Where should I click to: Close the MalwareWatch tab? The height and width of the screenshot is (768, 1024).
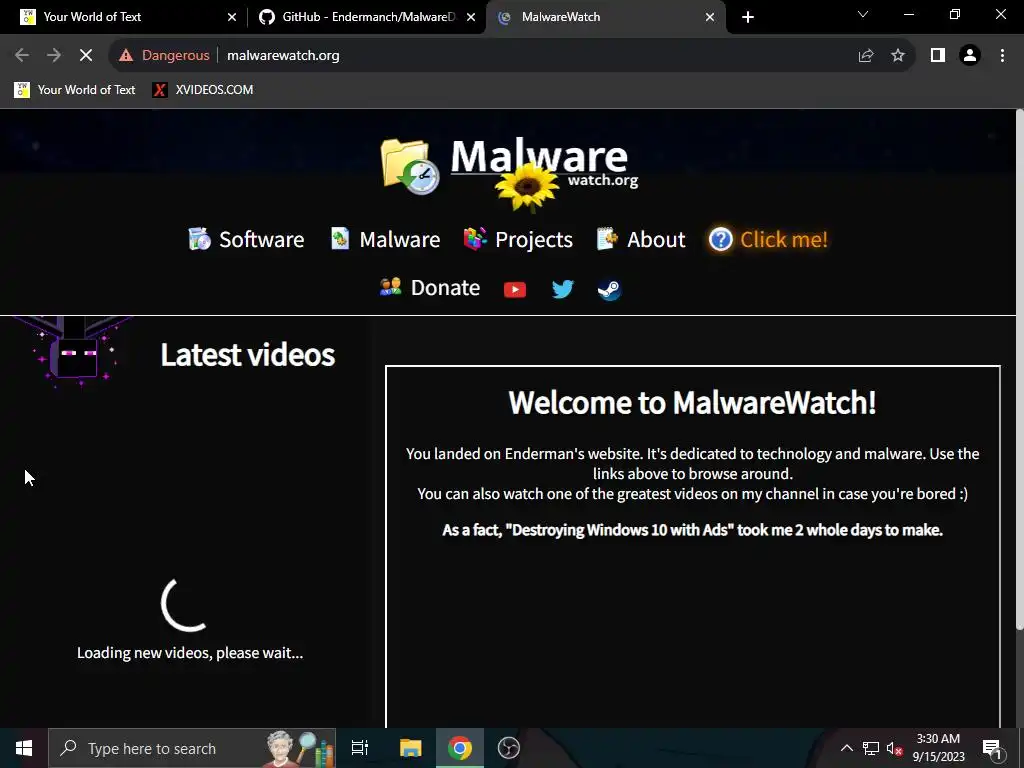pos(710,17)
